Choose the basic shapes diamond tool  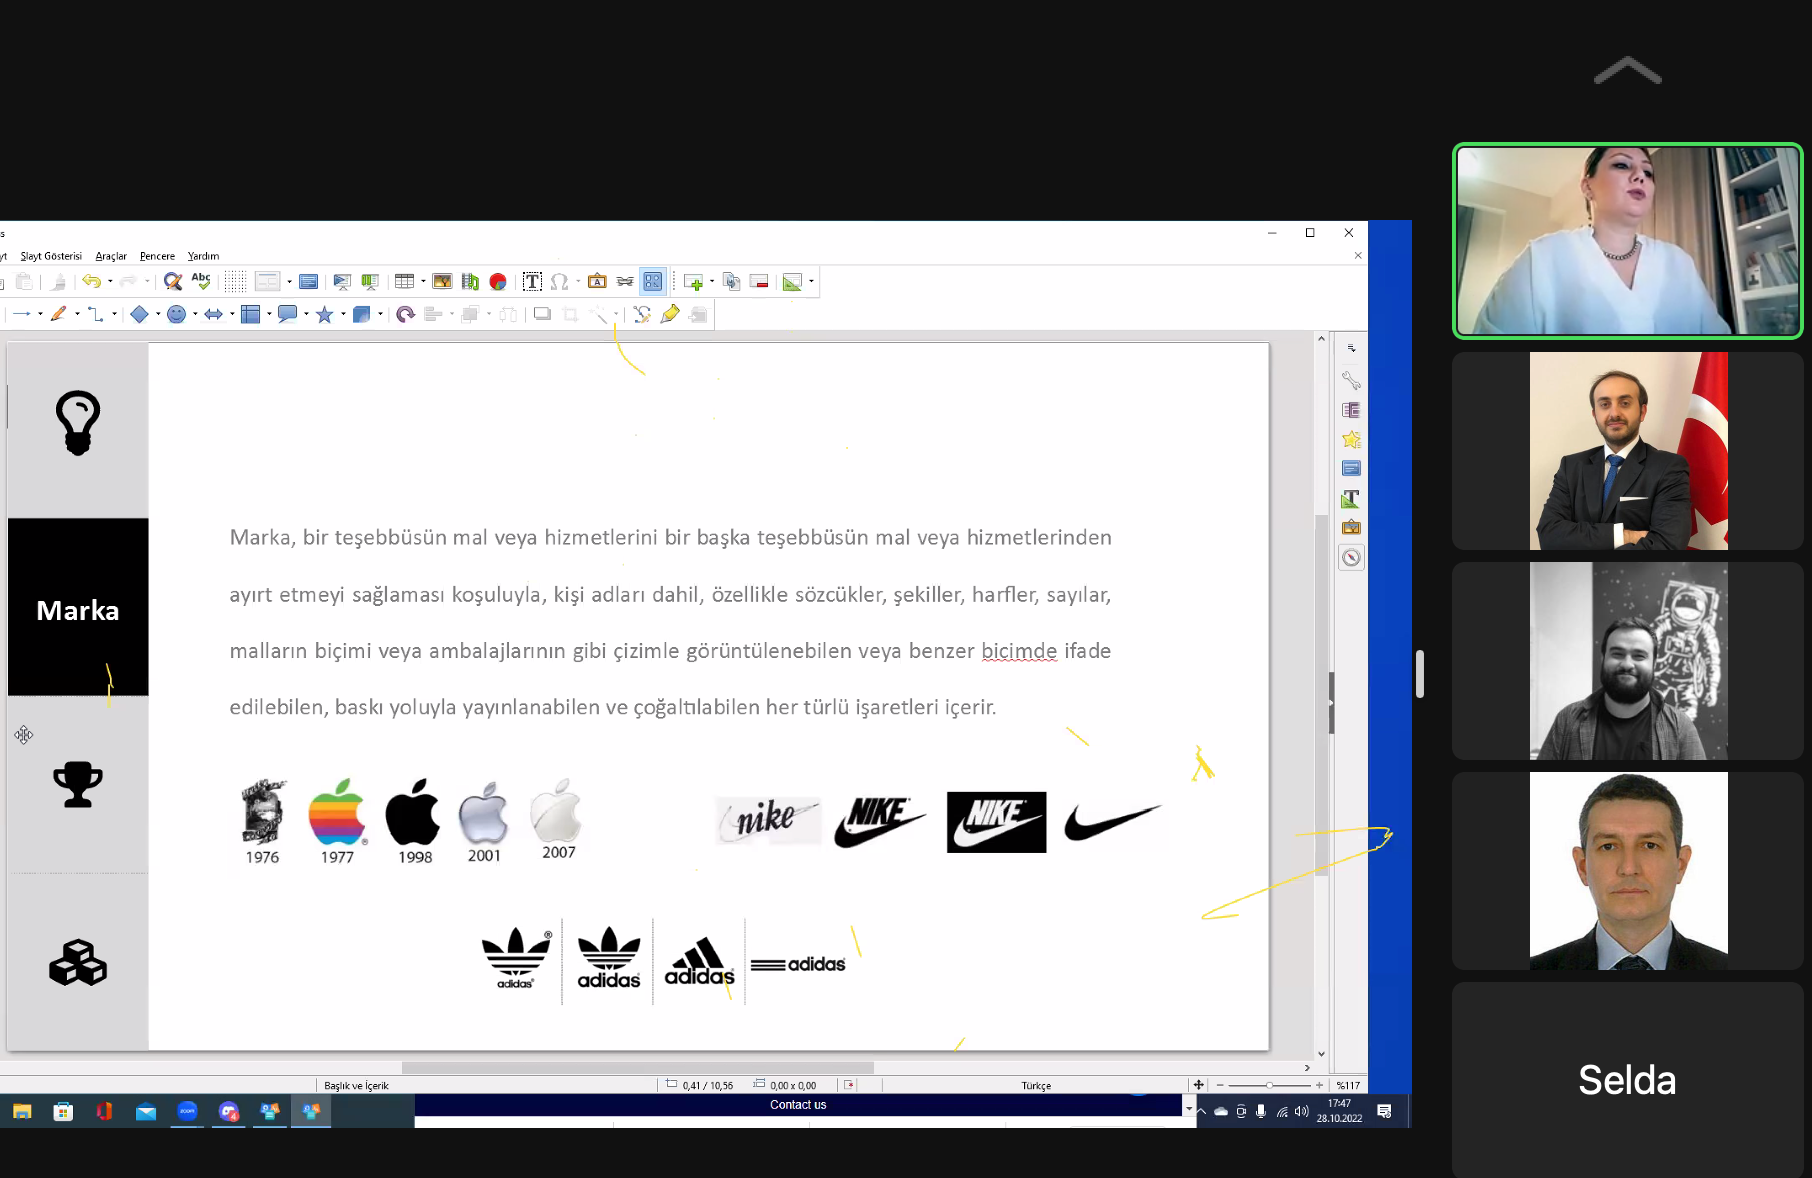point(139,314)
